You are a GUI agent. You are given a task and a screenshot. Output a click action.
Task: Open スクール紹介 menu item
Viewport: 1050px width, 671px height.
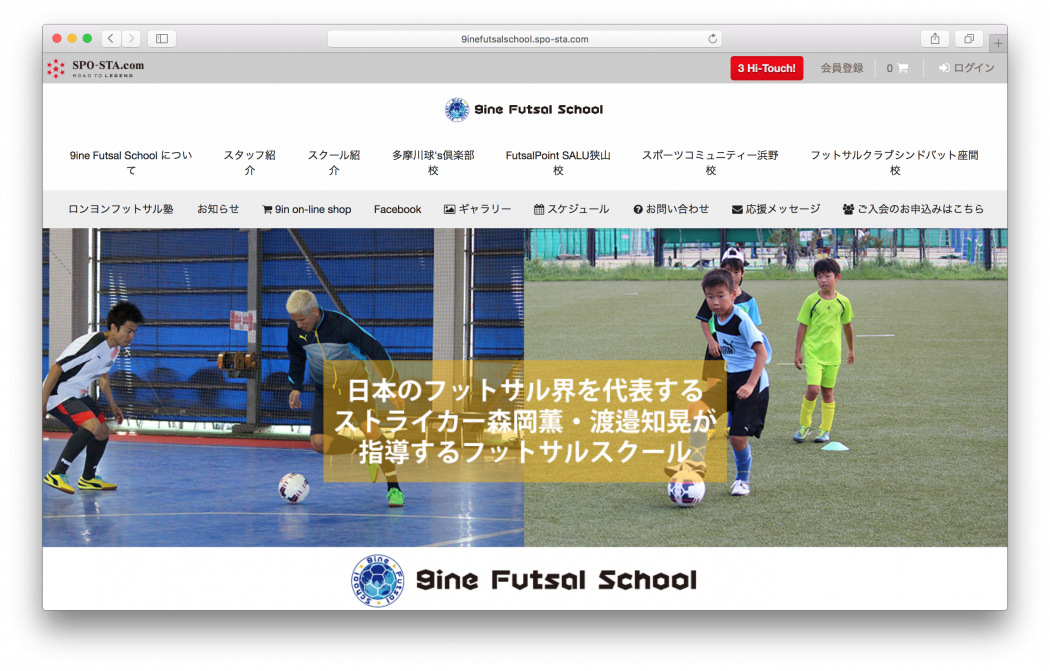pyautogui.click(x=333, y=163)
